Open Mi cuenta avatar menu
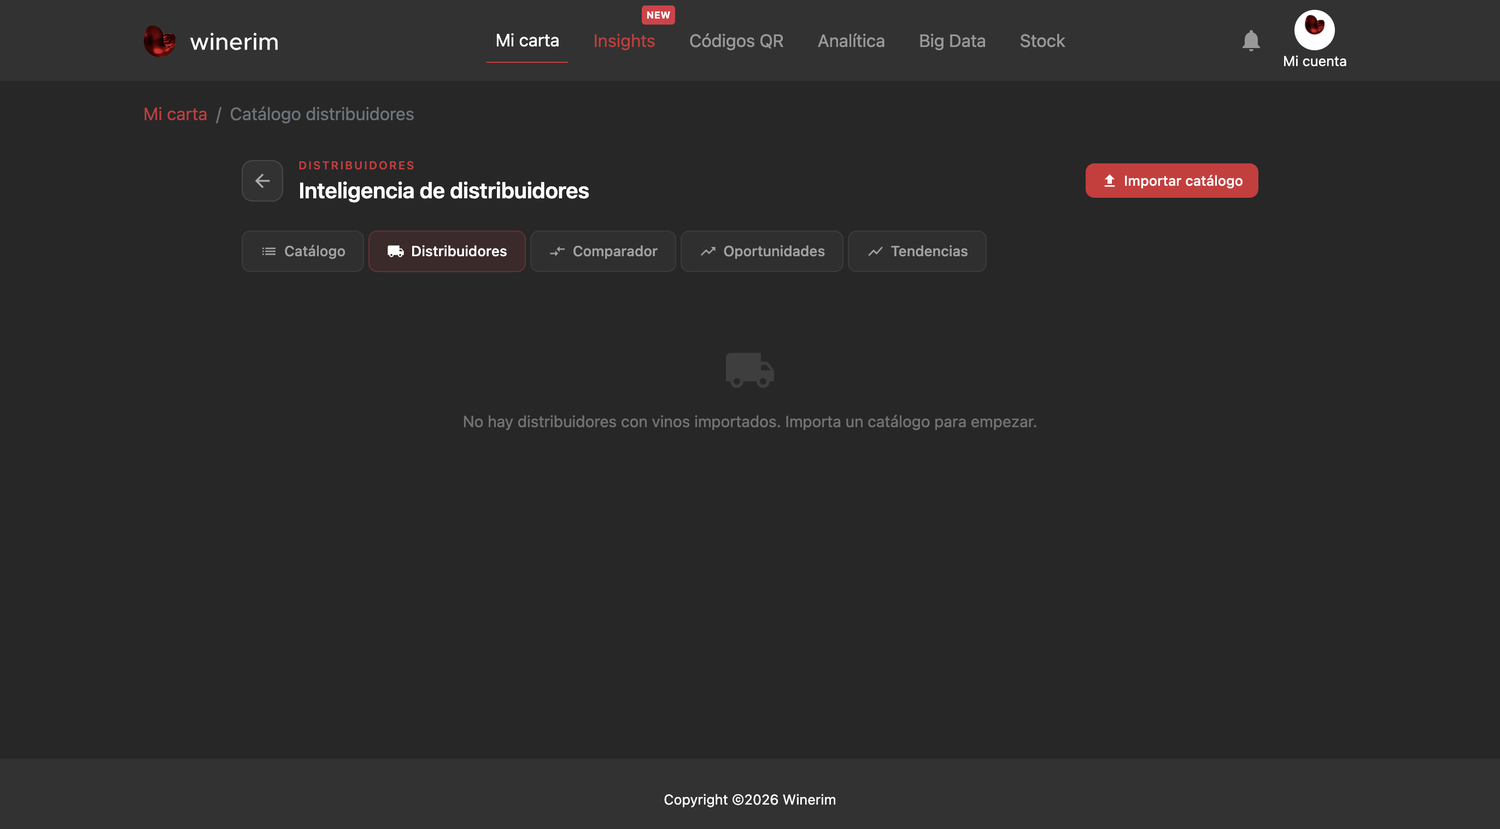Image resolution: width=1500 pixels, height=829 pixels. click(x=1314, y=30)
